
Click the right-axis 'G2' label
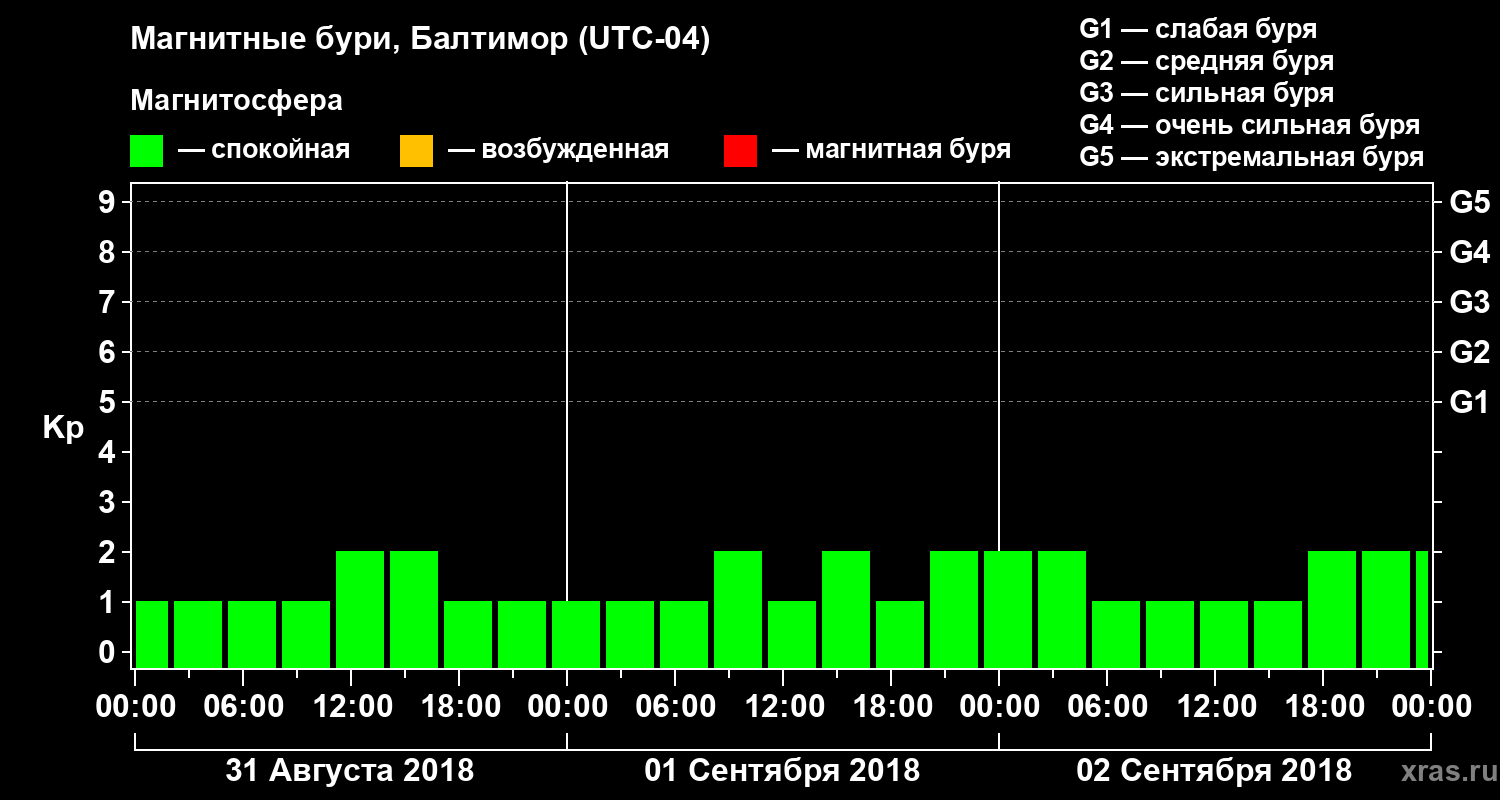point(1469,352)
